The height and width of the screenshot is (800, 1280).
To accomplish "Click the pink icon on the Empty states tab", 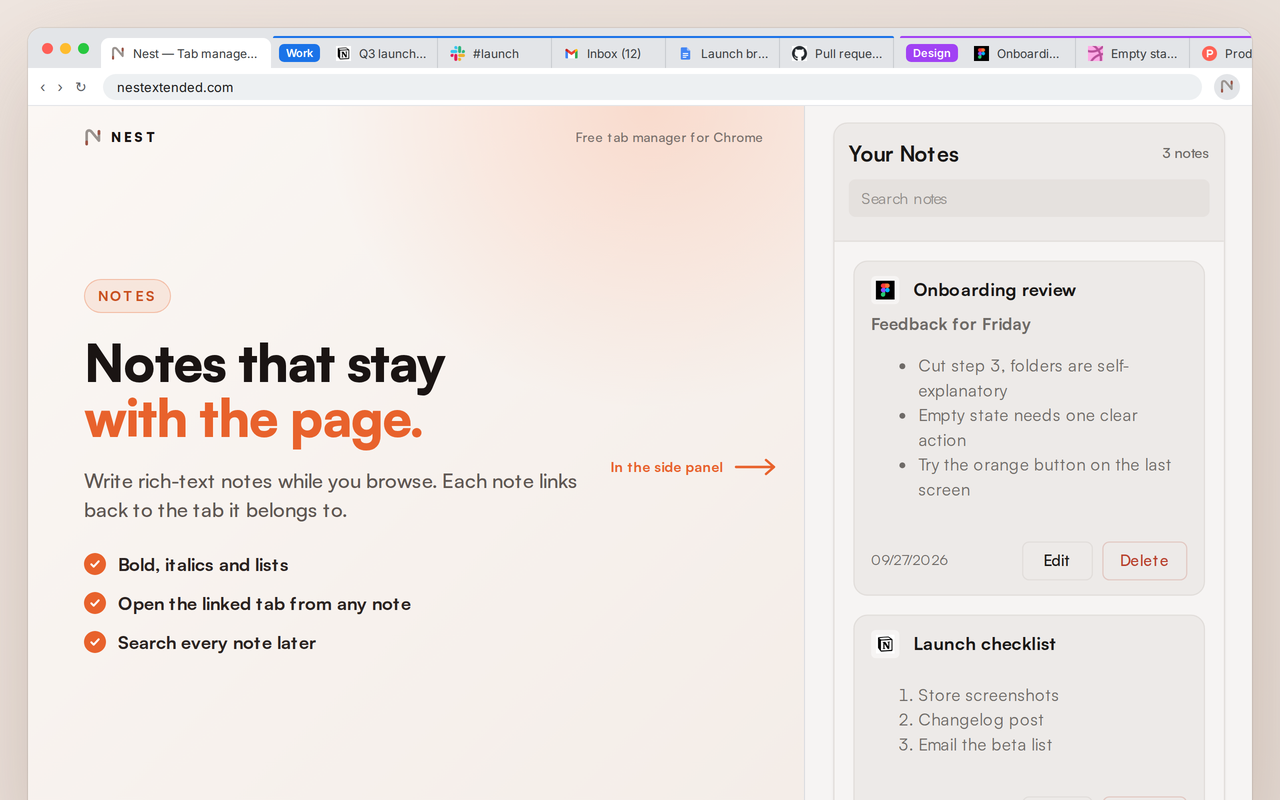I will pyautogui.click(x=1095, y=53).
